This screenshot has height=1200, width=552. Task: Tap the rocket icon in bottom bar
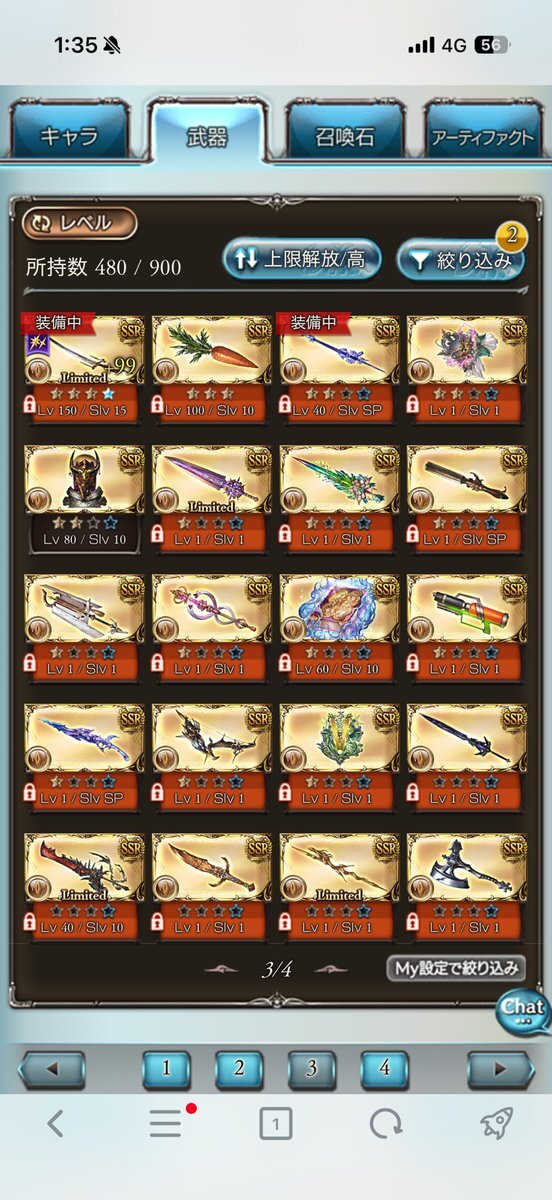pos(497,1124)
